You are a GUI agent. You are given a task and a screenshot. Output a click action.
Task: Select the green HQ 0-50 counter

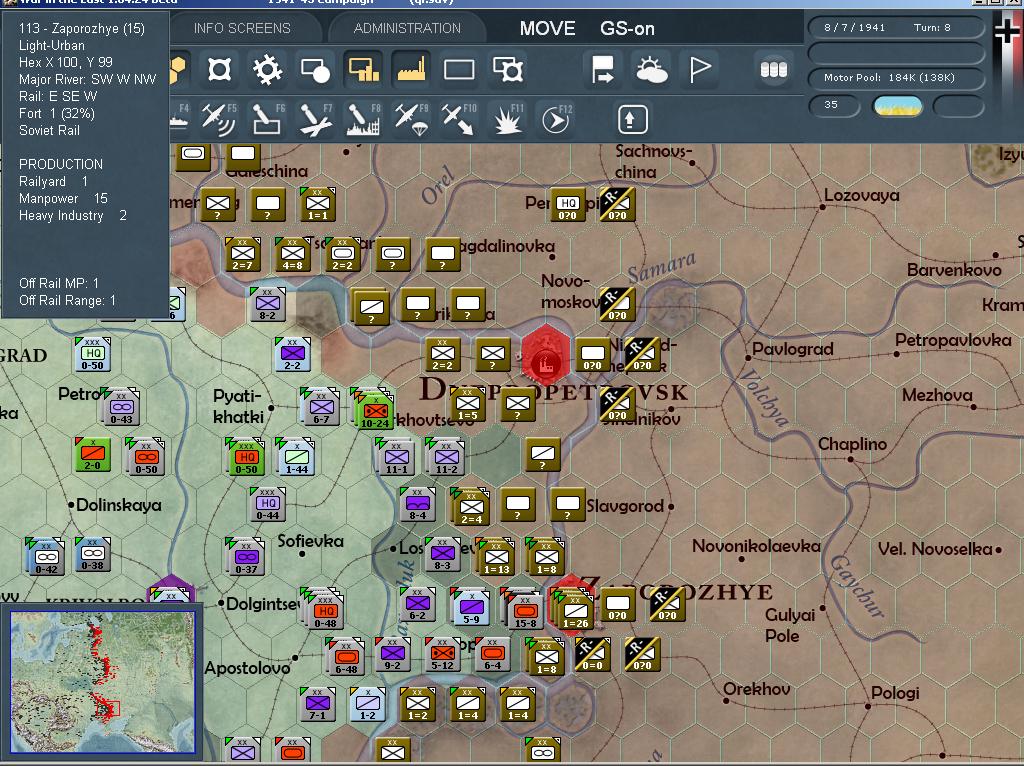(246, 456)
